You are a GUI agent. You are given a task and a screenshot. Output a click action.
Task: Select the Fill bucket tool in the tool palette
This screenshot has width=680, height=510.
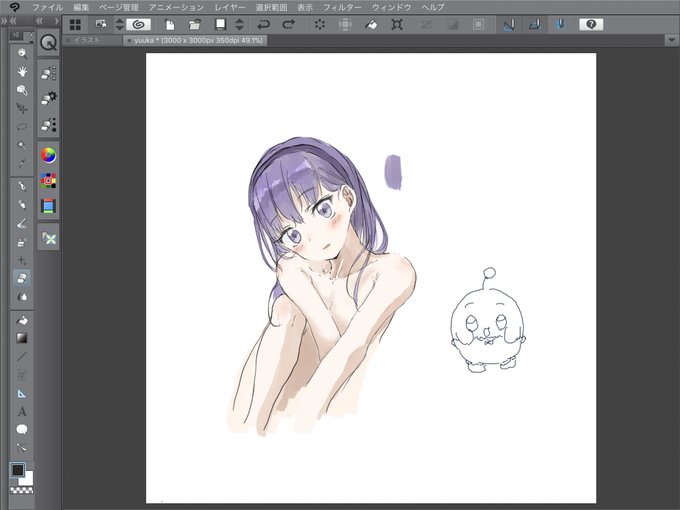pyautogui.click(x=22, y=320)
